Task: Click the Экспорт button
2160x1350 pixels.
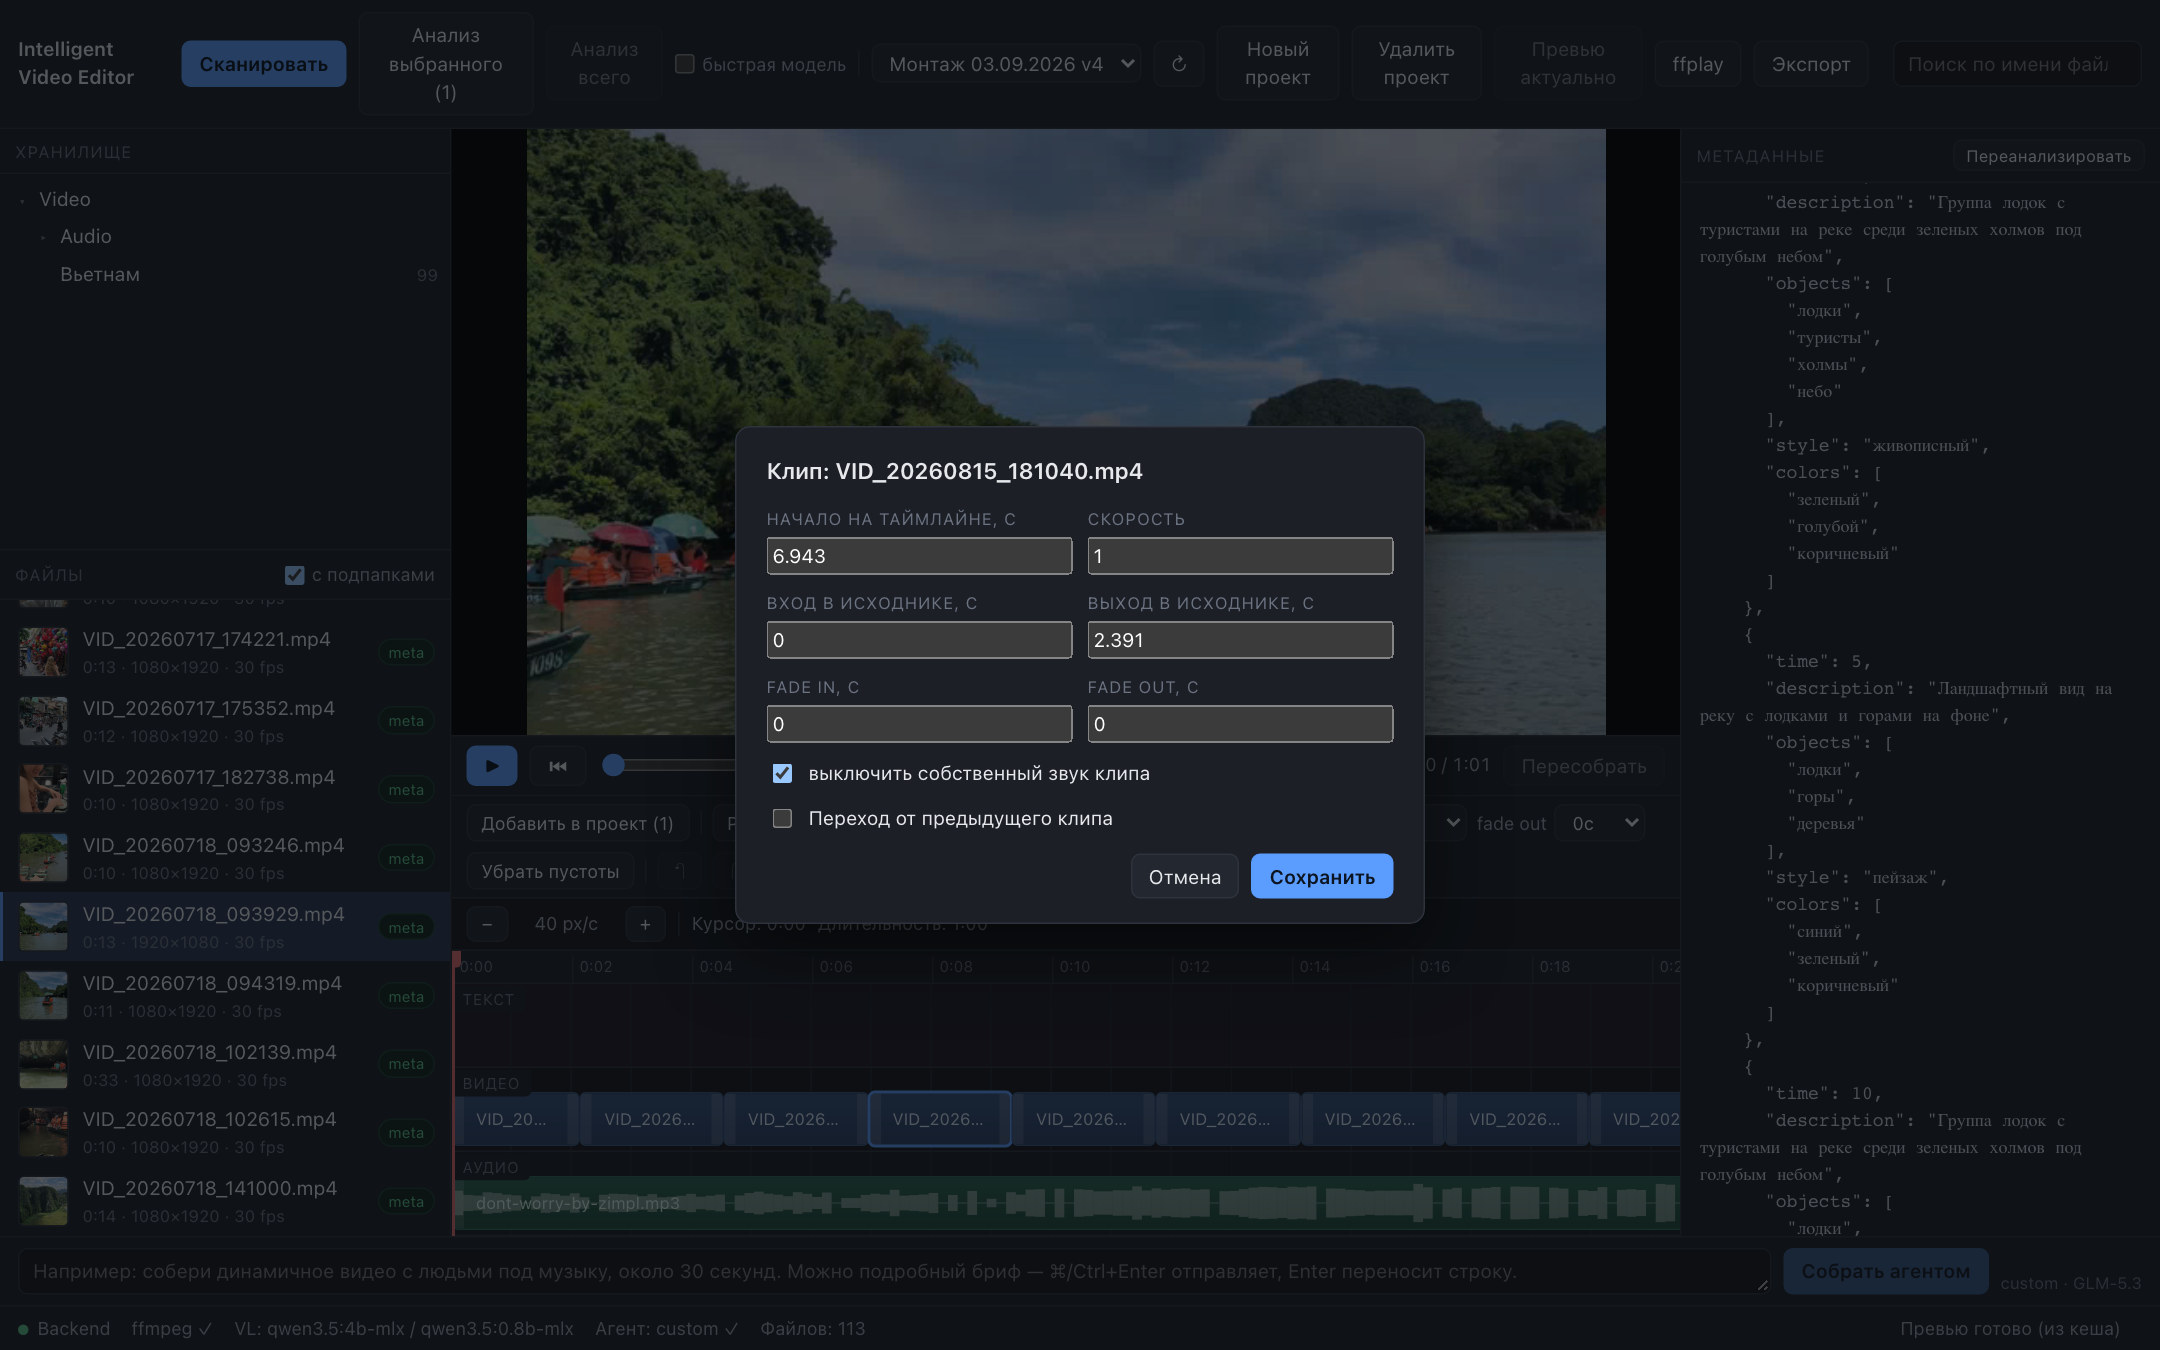Action: (x=1811, y=64)
